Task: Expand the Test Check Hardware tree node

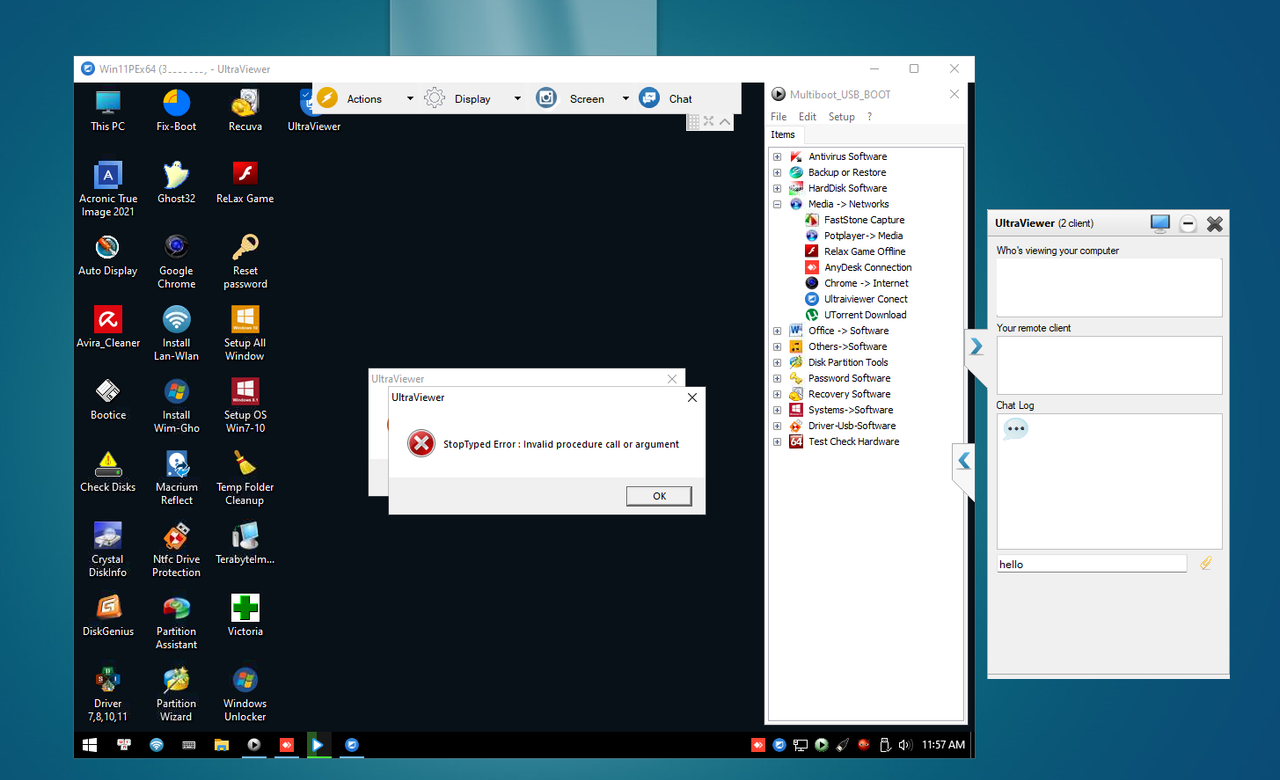Action: tap(777, 442)
